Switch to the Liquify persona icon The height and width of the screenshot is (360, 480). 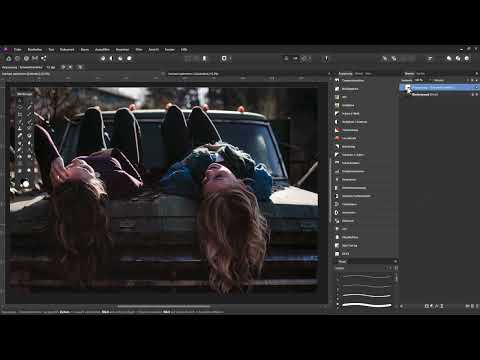click(x=18, y=58)
